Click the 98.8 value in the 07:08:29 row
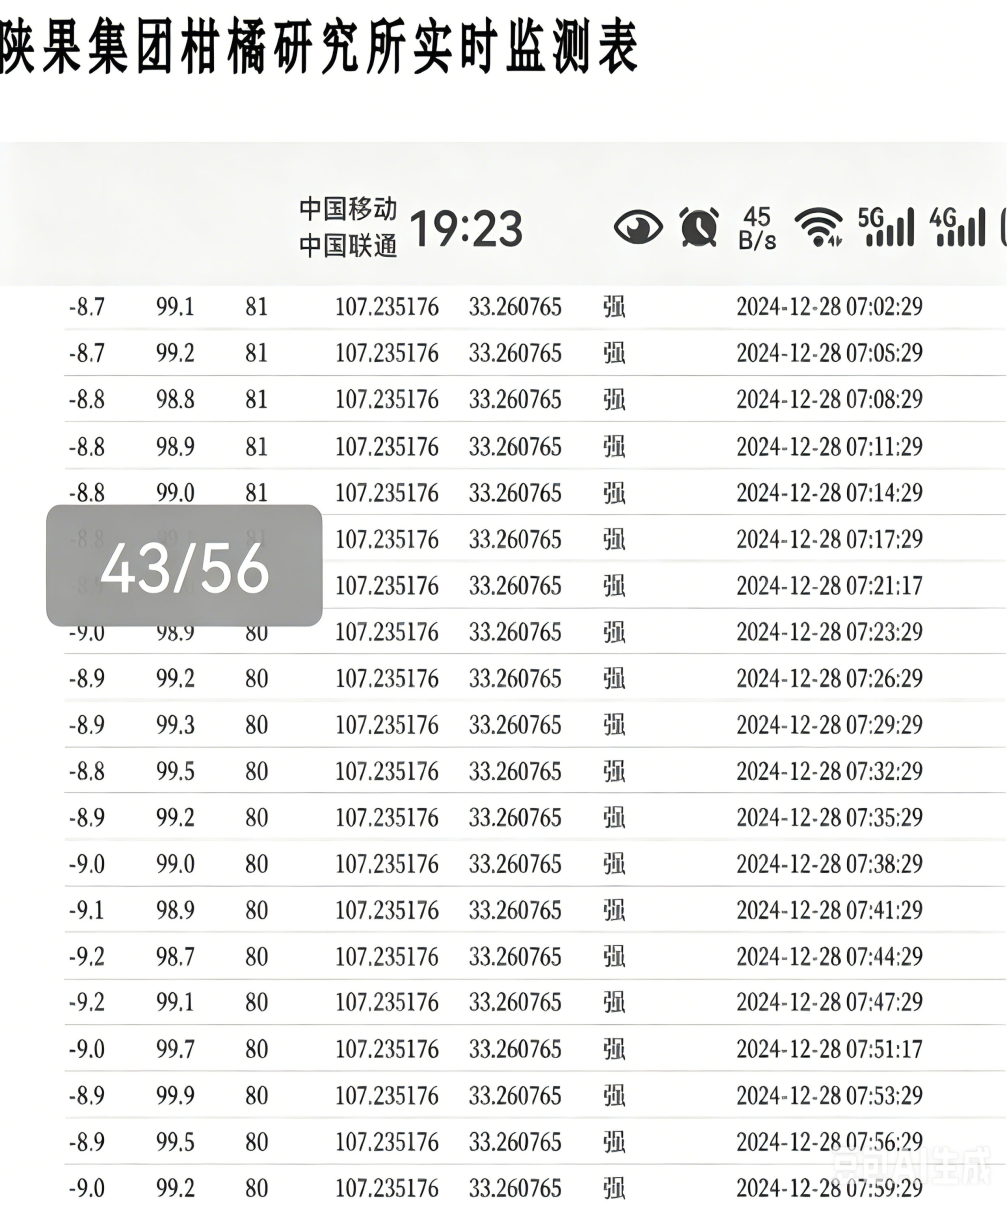This screenshot has height=1206, width=1007. click(175, 400)
